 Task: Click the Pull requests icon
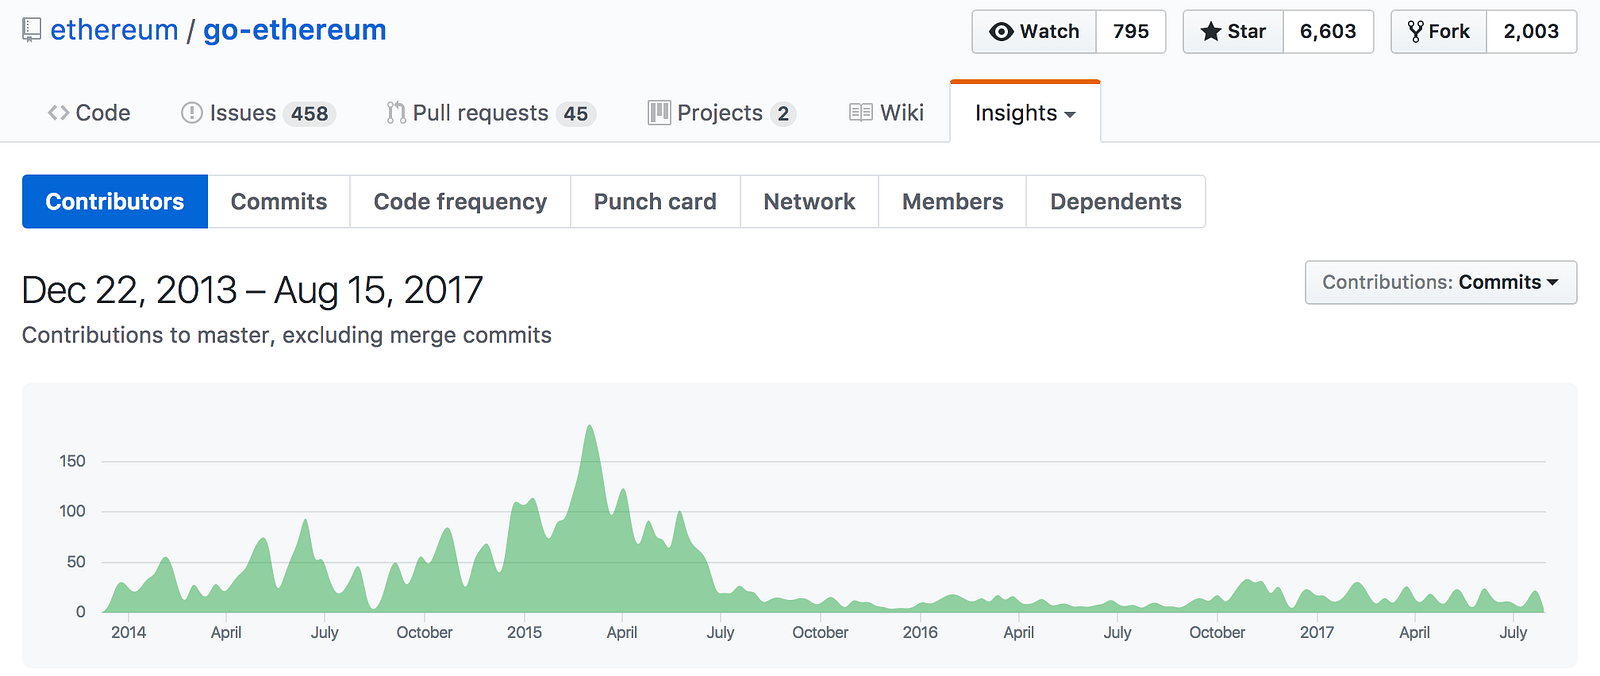point(396,113)
